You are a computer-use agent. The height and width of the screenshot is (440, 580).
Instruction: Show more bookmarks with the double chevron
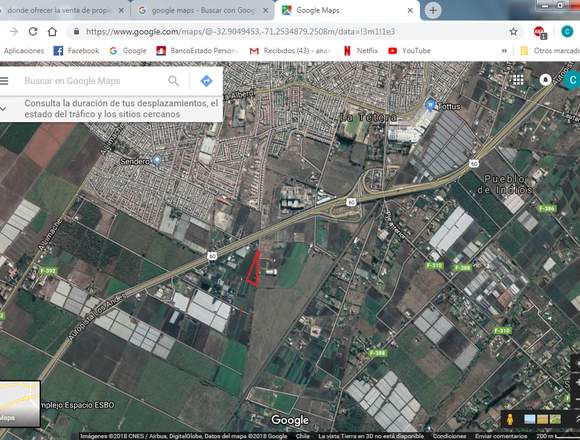[x=504, y=51]
